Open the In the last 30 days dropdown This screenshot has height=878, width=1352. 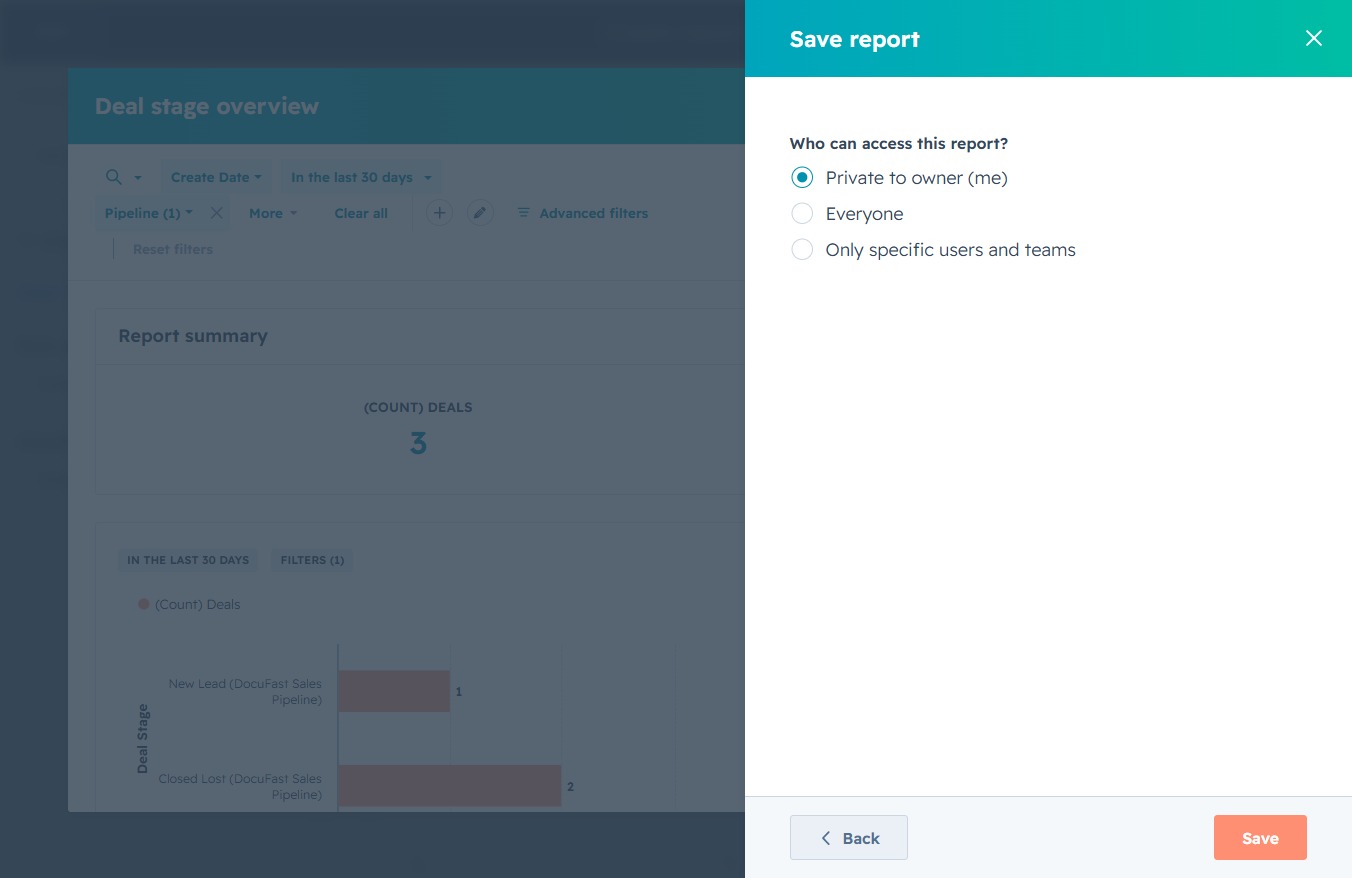361,177
